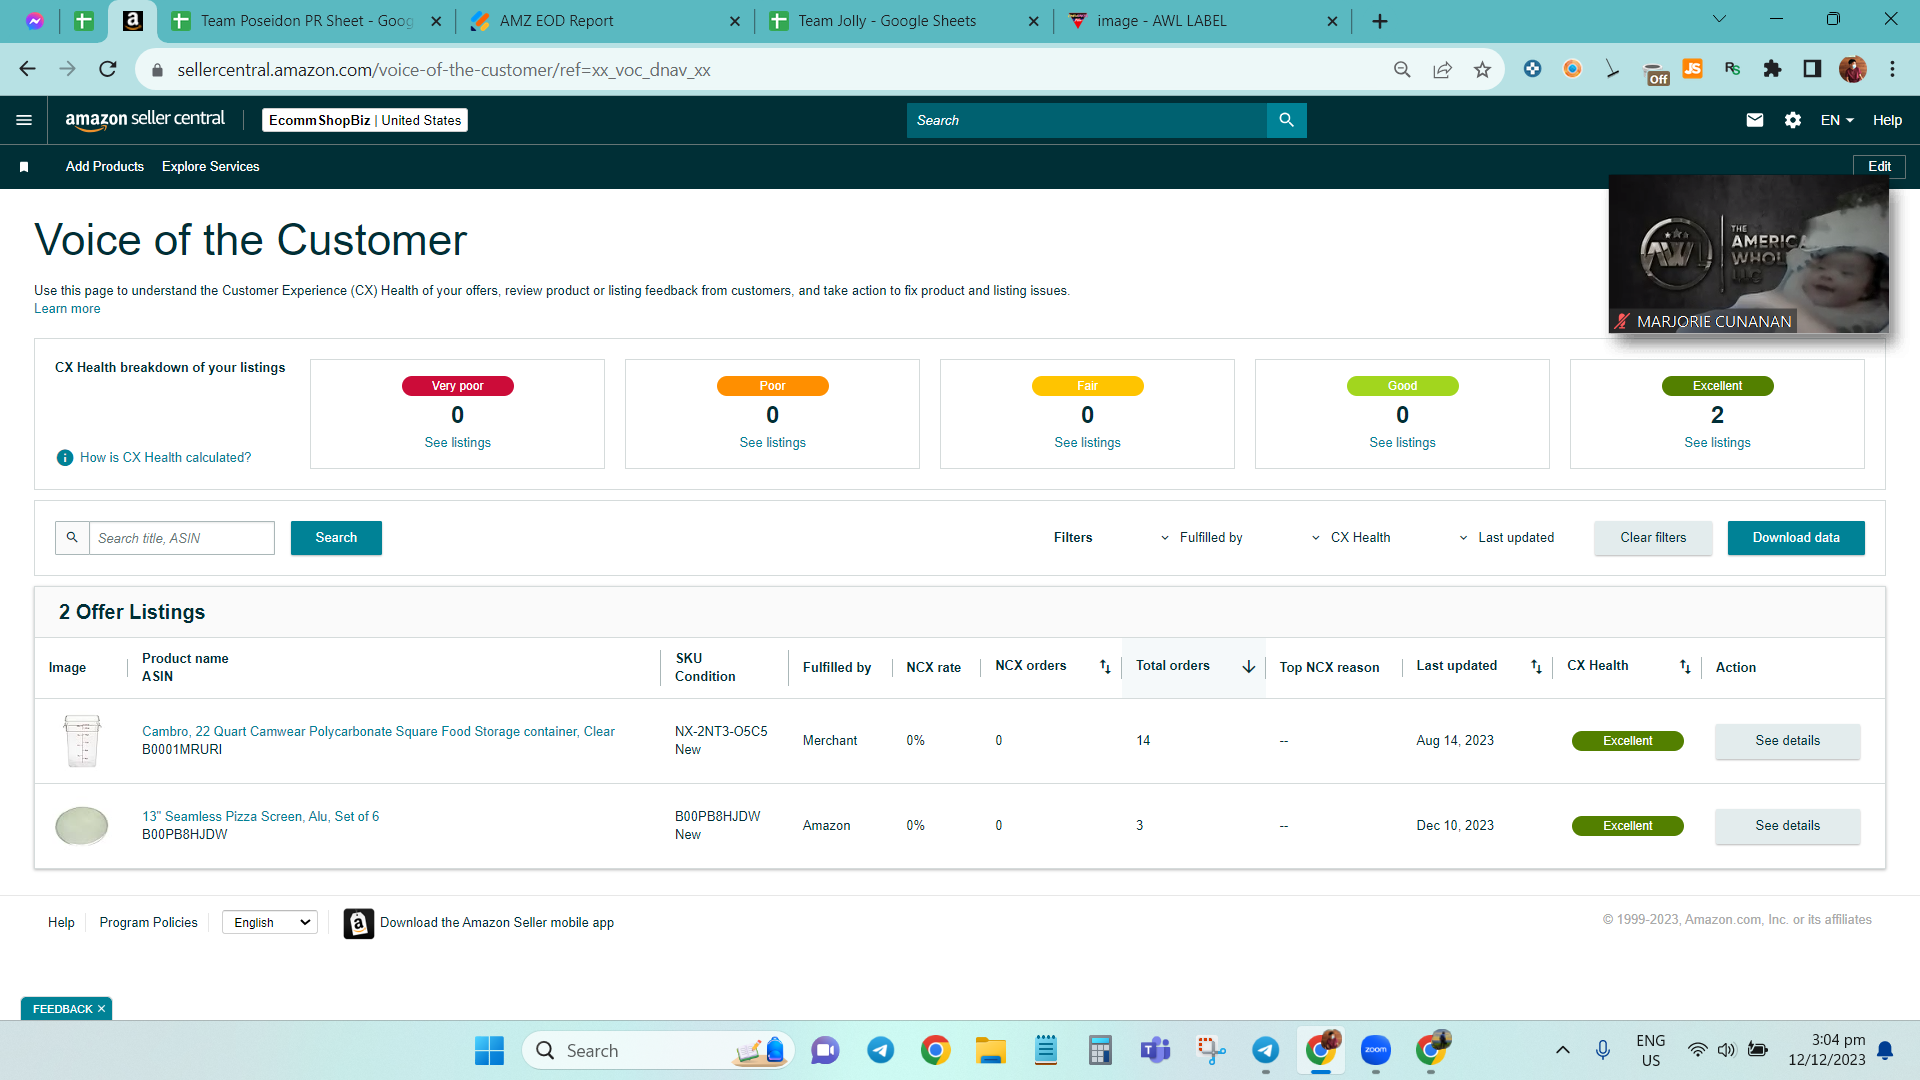This screenshot has height=1080, width=1920.
Task: Click the share page icon in the address bar
Action: click(x=1442, y=69)
